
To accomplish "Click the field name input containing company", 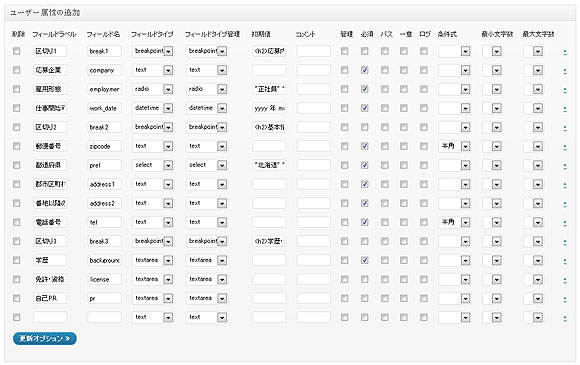I will click(x=104, y=70).
